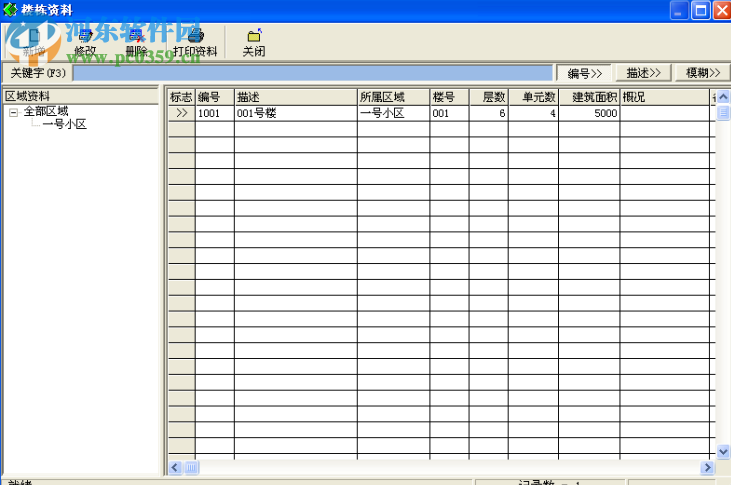Click the 描述>> search button
The height and width of the screenshot is (485, 731).
tap(644, 73)
